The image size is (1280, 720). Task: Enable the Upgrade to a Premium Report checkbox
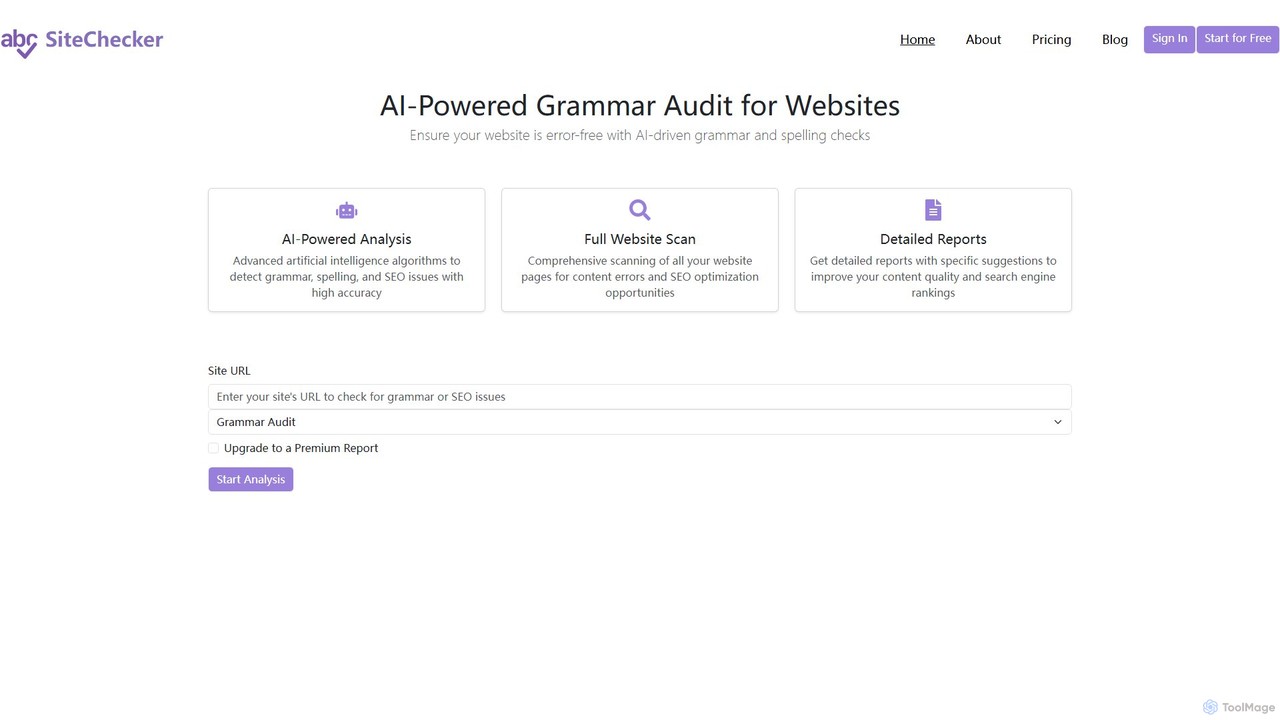point(213,448)
